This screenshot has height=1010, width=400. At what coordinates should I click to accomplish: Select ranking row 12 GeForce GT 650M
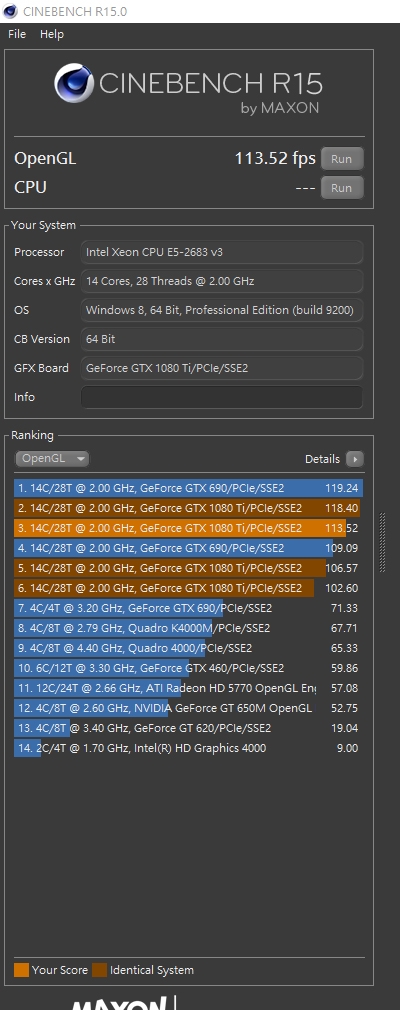(189, 708)
